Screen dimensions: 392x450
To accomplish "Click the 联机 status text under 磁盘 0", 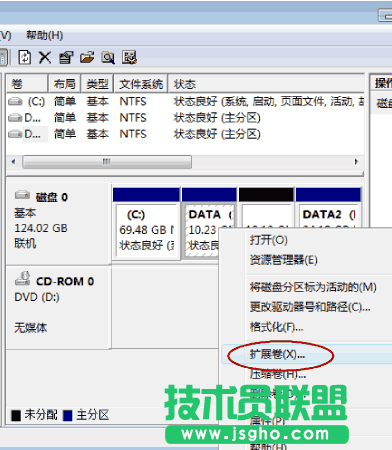I will [25, 243].
